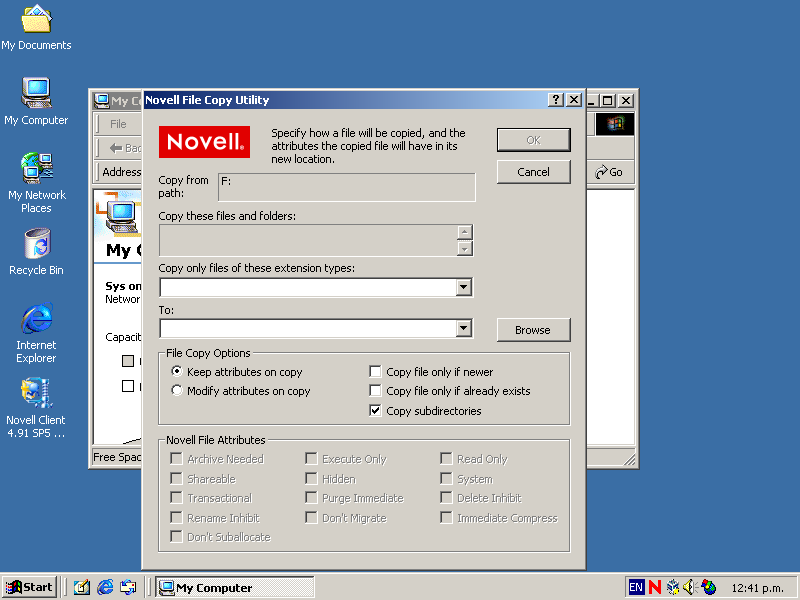Click down arrow of files list scrollbar
800x600 pixels.
464,248
